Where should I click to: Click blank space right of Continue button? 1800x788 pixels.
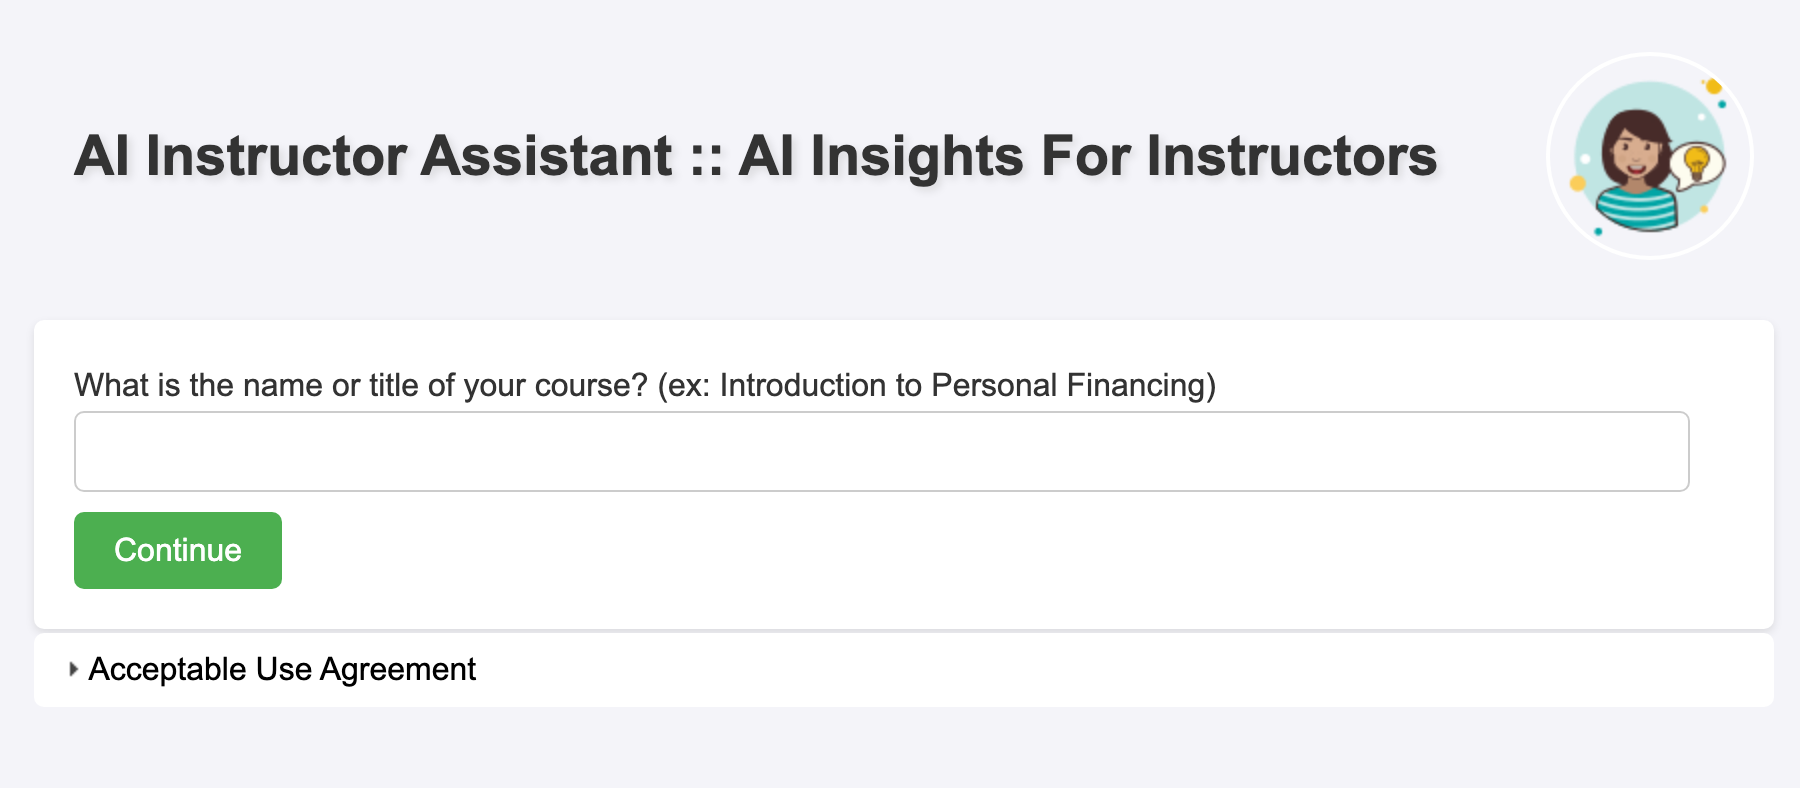click(x=900, y=551)
